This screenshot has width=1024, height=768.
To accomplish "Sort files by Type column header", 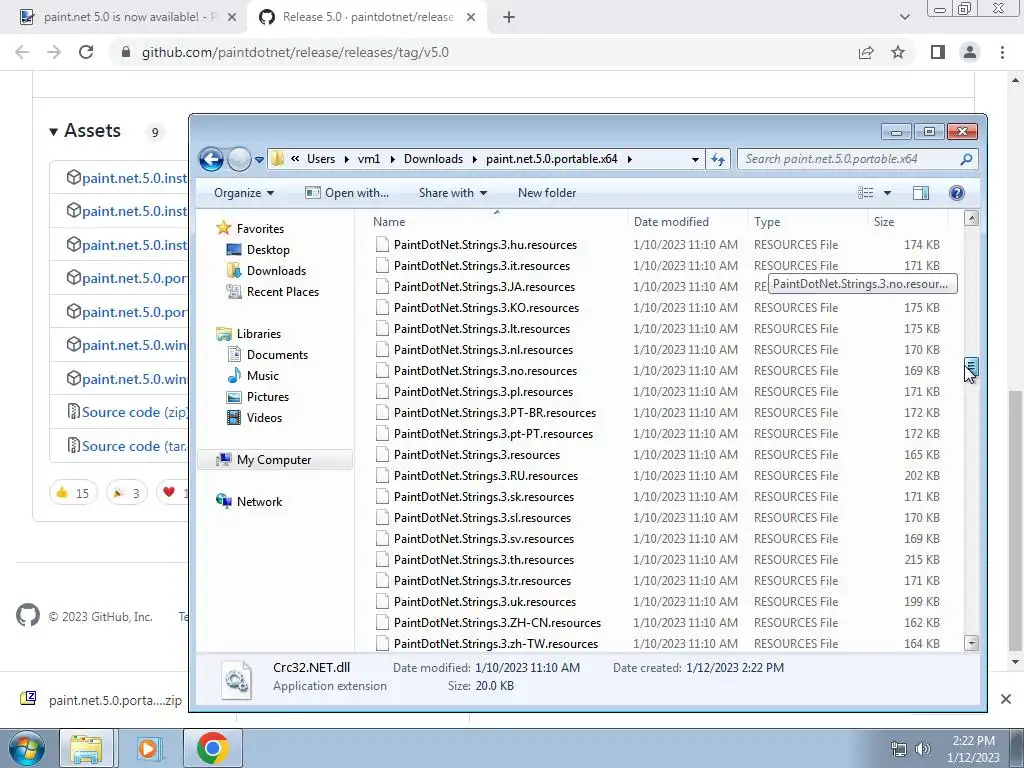I will (807, 221).
